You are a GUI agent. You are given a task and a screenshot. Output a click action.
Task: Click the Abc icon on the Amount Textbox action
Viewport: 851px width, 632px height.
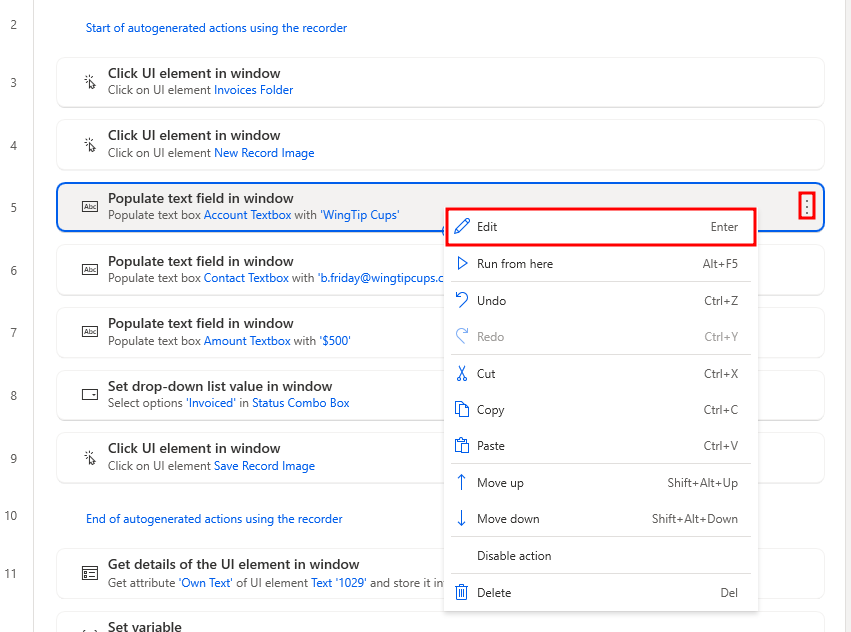[88, 332]
